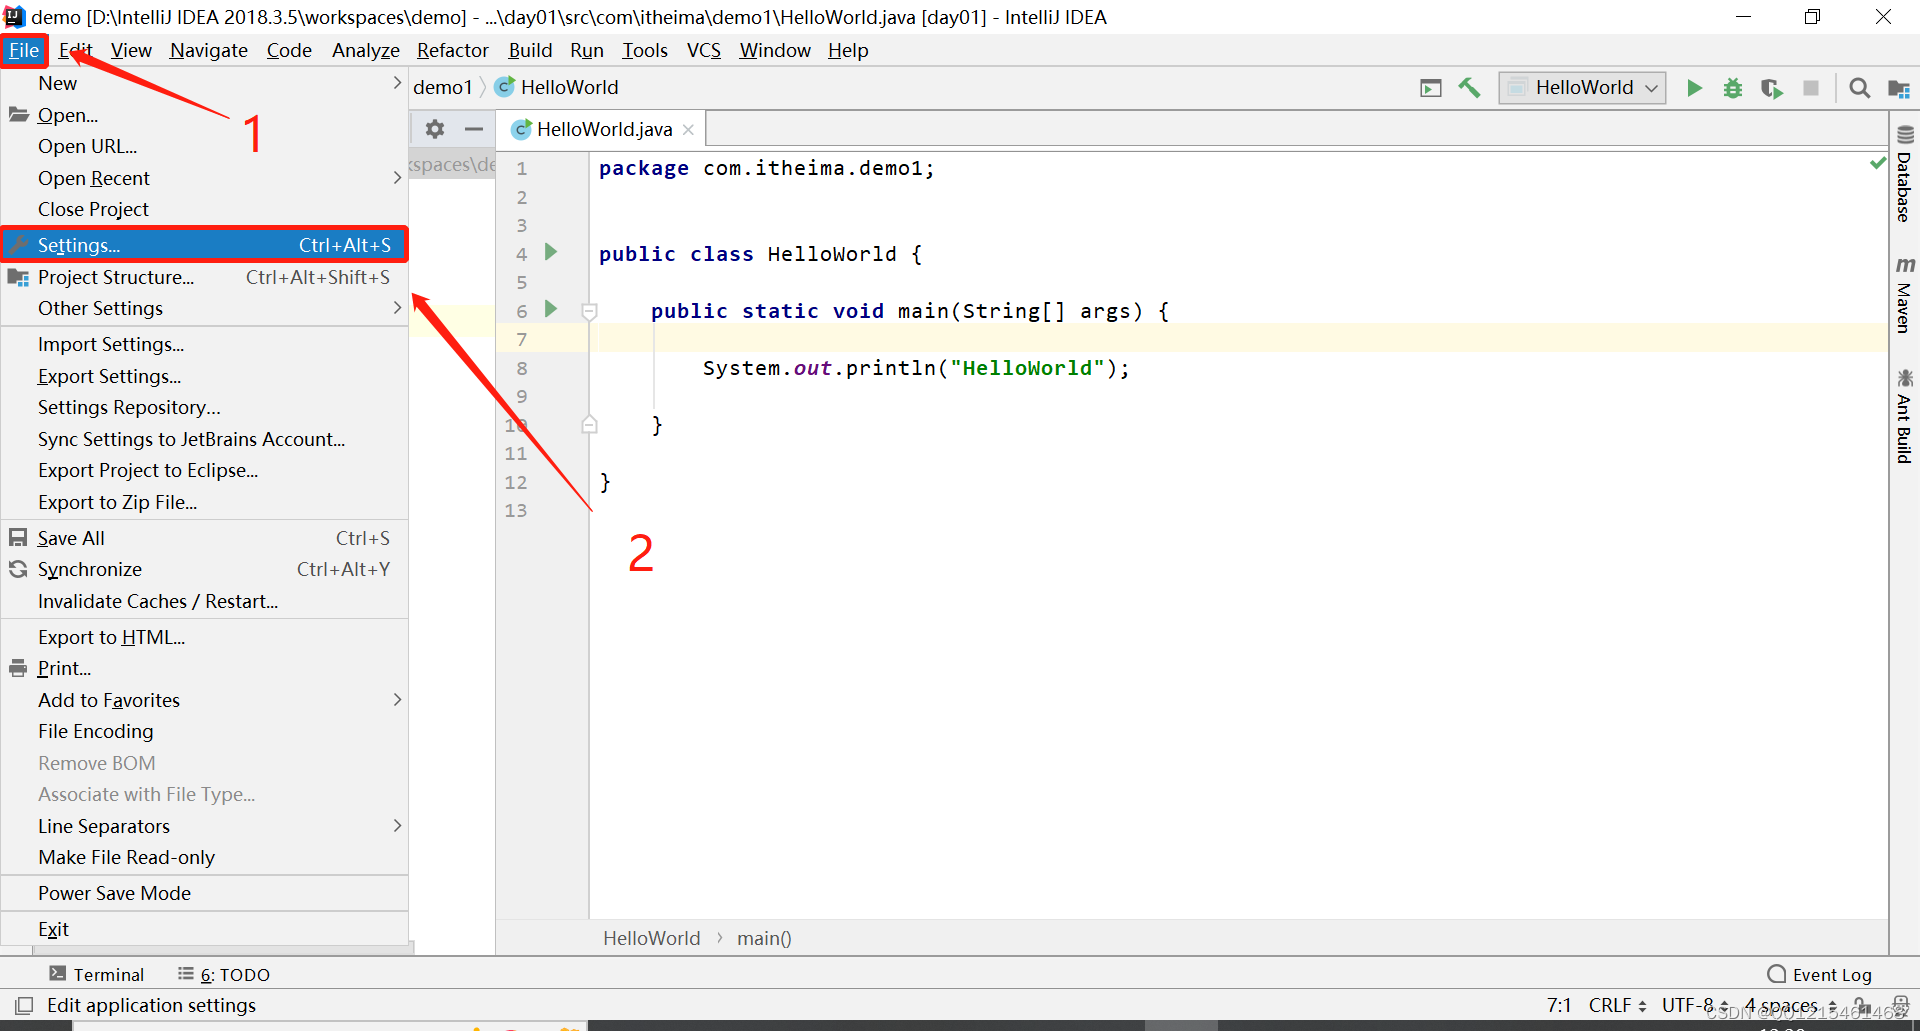1920x1031 pixels.
Task: Choose Export to HTML...
Action: 205,637
